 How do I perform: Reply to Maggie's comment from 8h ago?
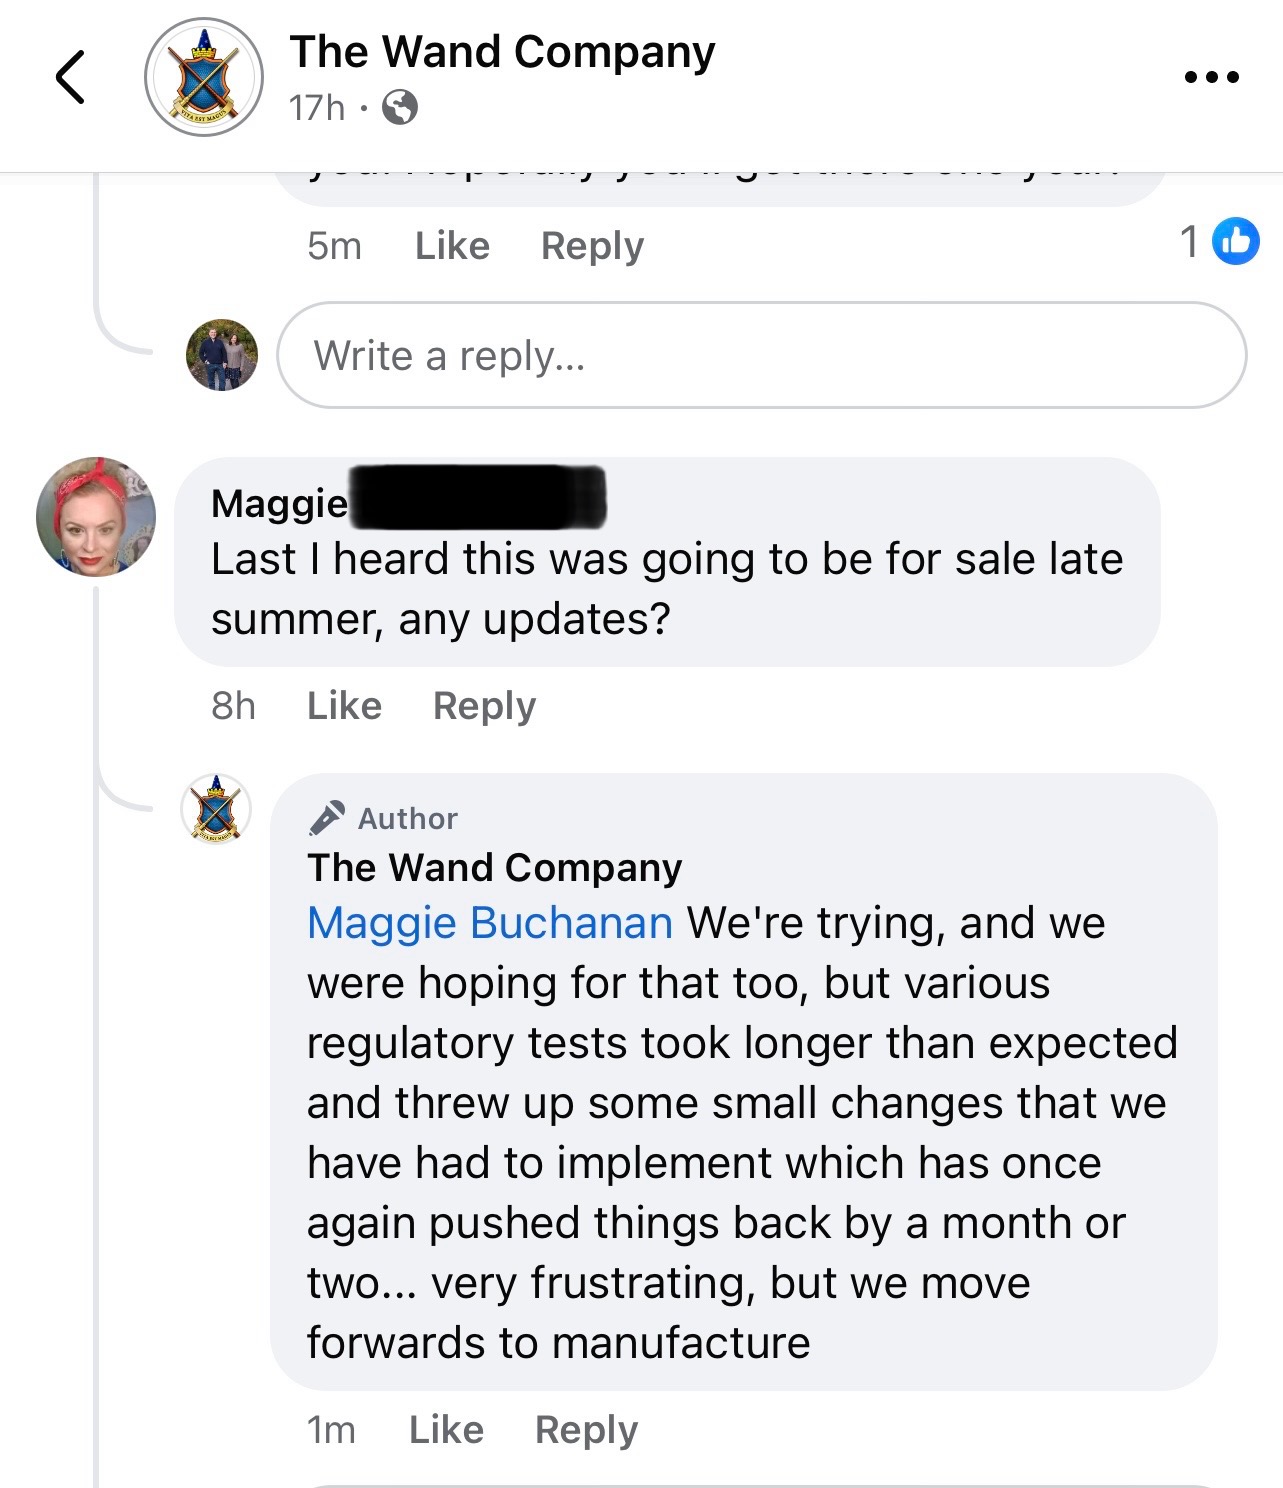pyautogui.click(x=484, y=706)
